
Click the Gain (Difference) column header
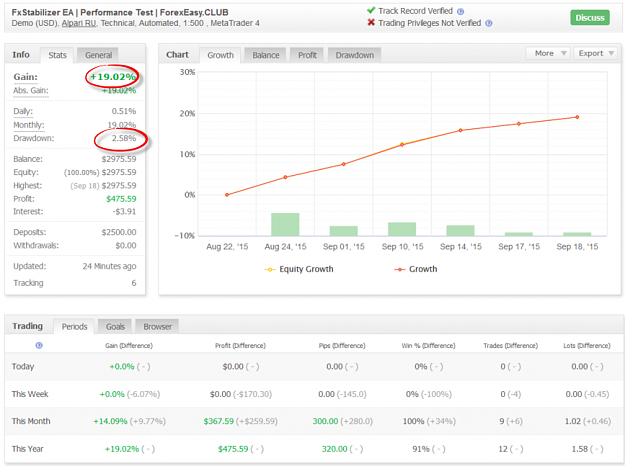coord(129,346)
